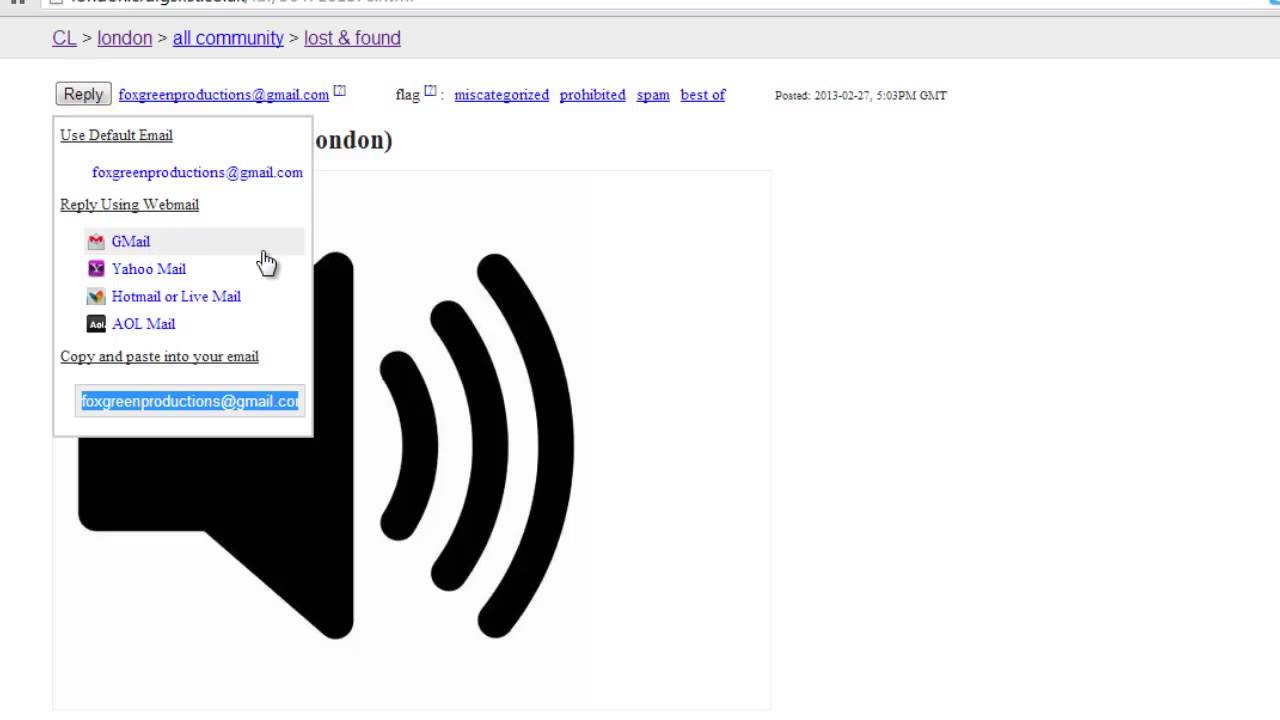This screenshot has width=1280, height=720.
Task: Click the AOL Mail black icon
Action: (96, 324)
